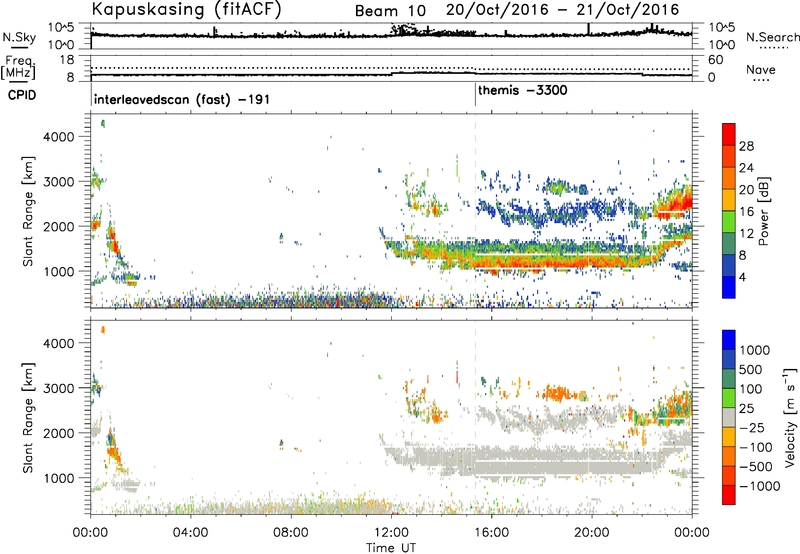Viewport: 800px width, 554px height.
Task: Click 'Slant Range [km]' label of power panel
Action: point(28,211)
